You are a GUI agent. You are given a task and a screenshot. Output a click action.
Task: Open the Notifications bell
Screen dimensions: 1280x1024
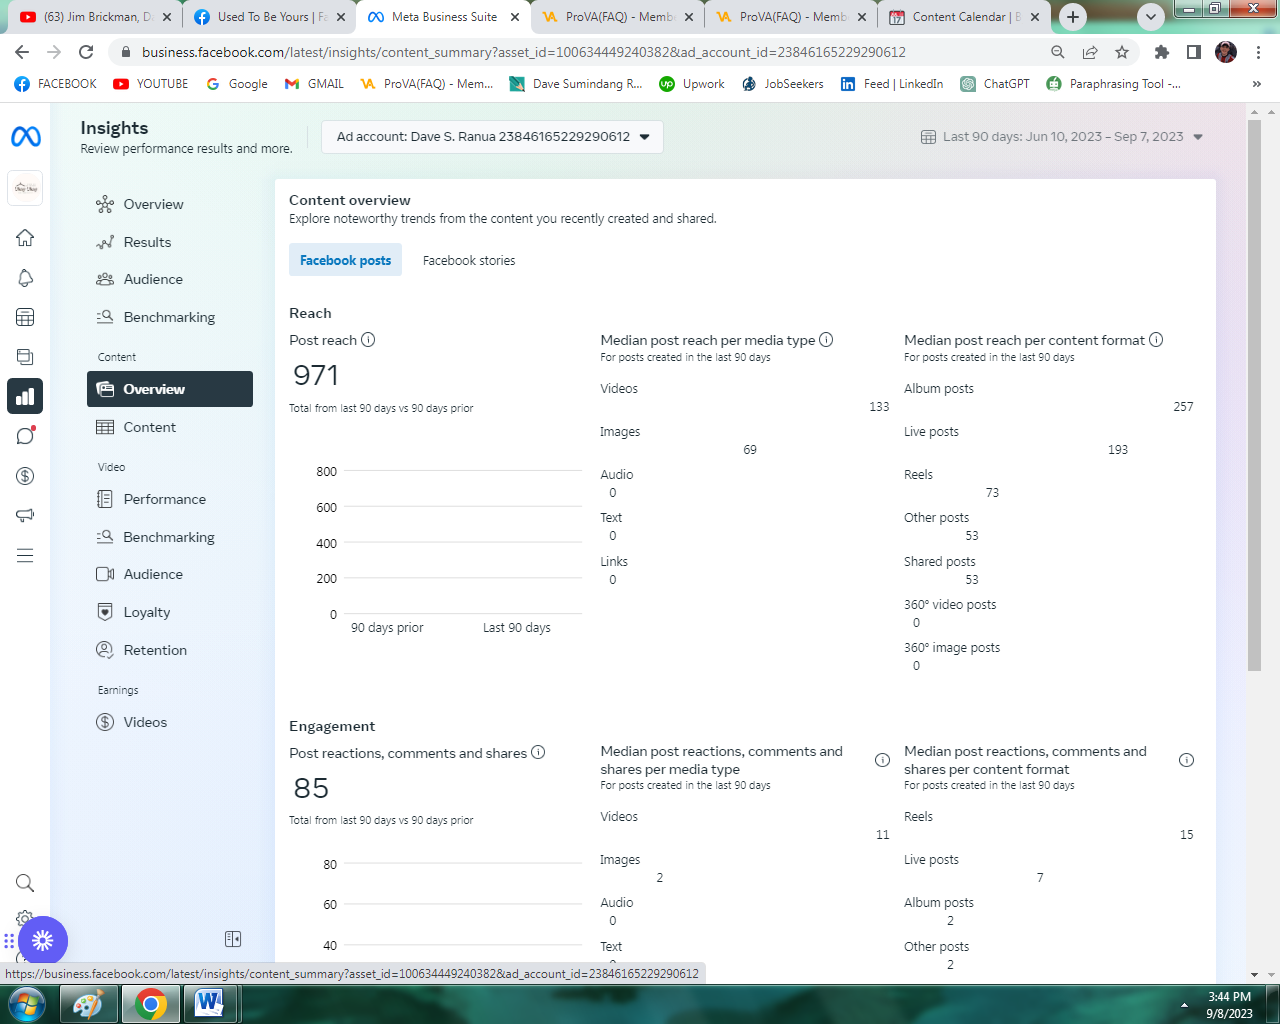pyautogui.click(x=25, y=278)
